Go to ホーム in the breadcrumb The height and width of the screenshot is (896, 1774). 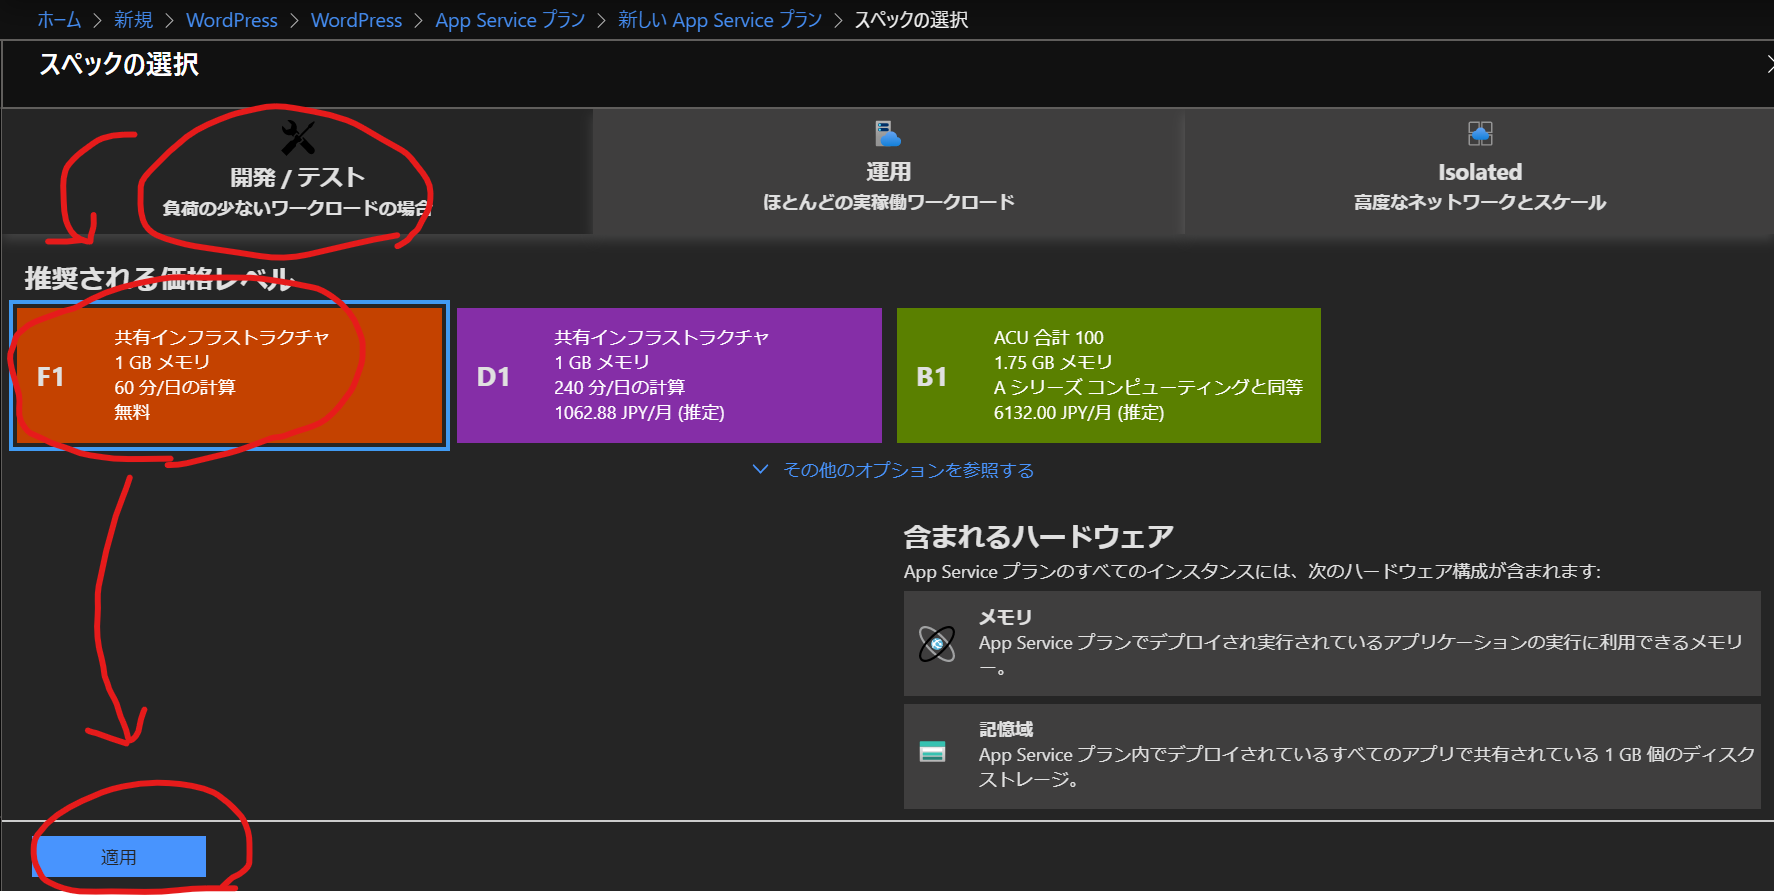59,20
